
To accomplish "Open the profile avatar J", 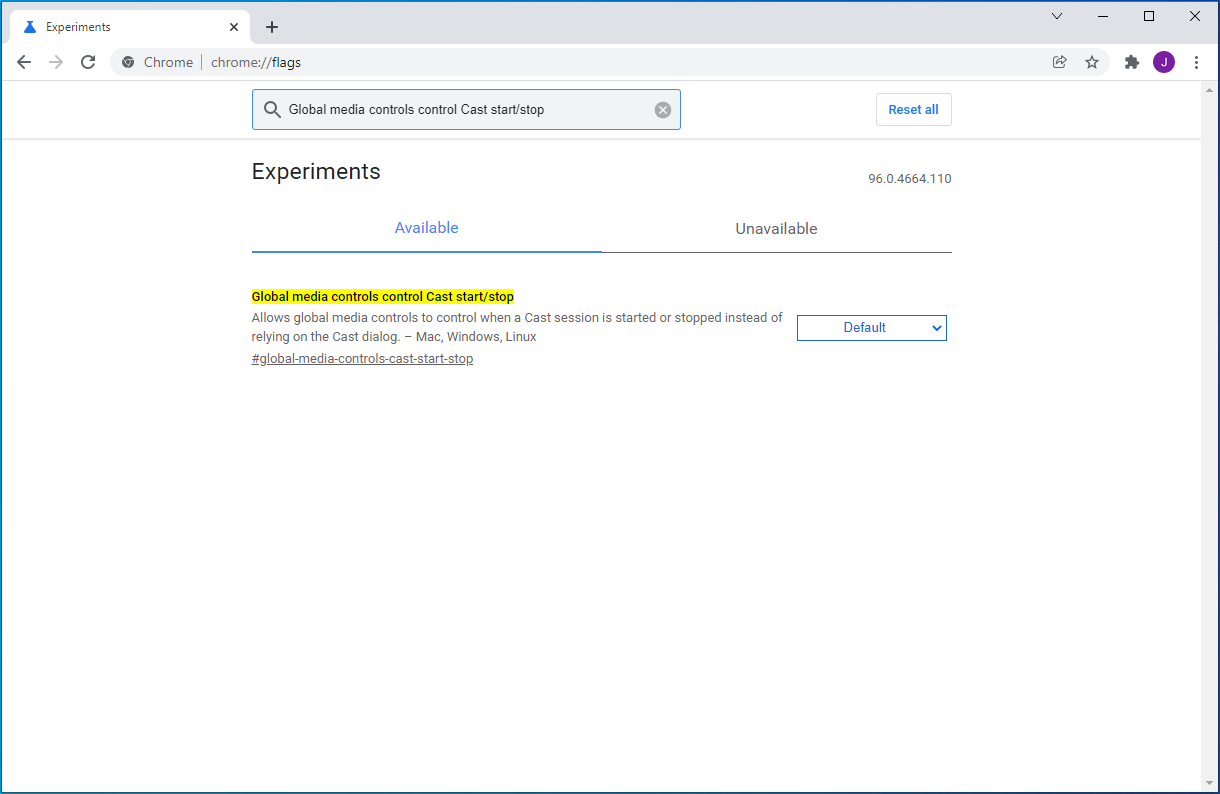I will click(x=1164, y=62).
